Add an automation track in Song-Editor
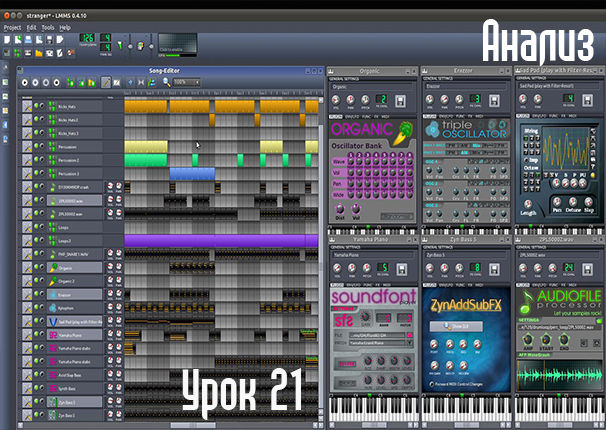 [92, 82]
